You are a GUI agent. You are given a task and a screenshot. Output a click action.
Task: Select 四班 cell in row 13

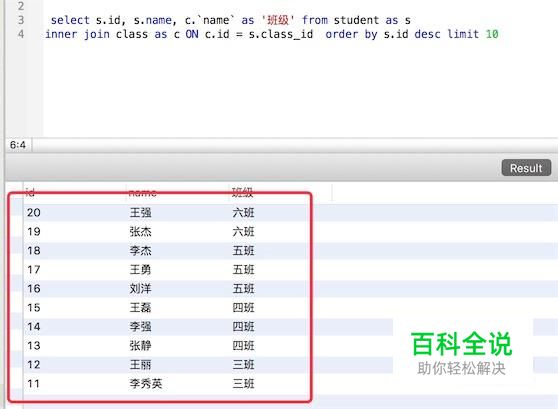pyautogui.click(x=243, y=345)
